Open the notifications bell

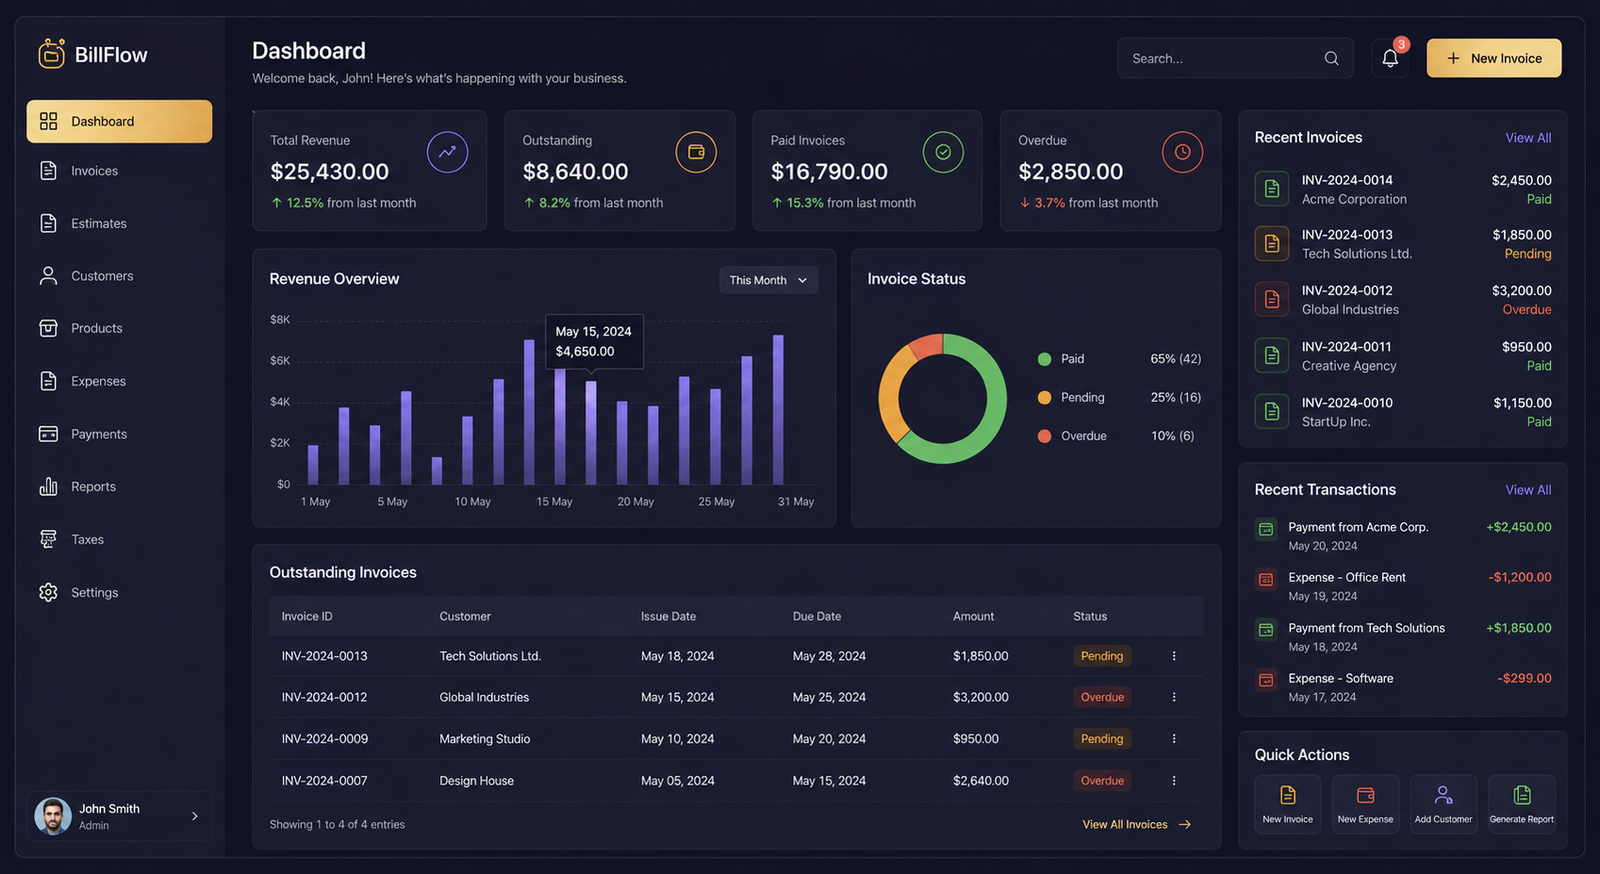[x=1390, y=58]
